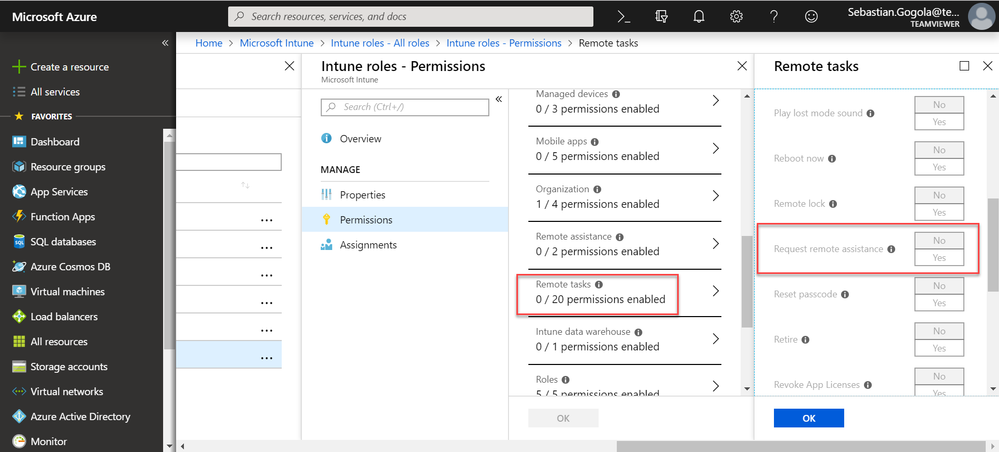Viewport: 999px width, 452px height.
Task: Click the All resources grid icon
Action: pyautogui.click(x=18, y=342)
